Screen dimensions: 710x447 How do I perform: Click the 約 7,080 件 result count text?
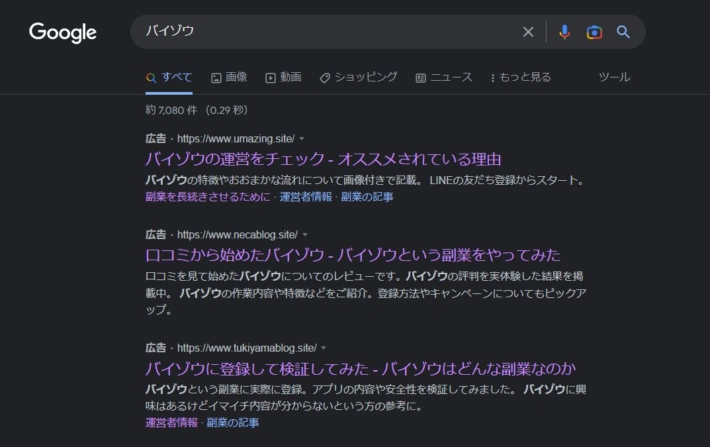171,110
